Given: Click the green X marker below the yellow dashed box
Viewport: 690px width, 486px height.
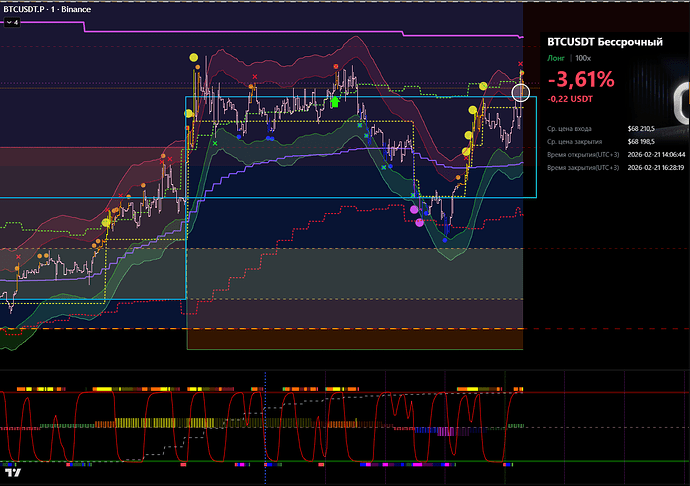Looking at the screenshot, I should (214, 143).
